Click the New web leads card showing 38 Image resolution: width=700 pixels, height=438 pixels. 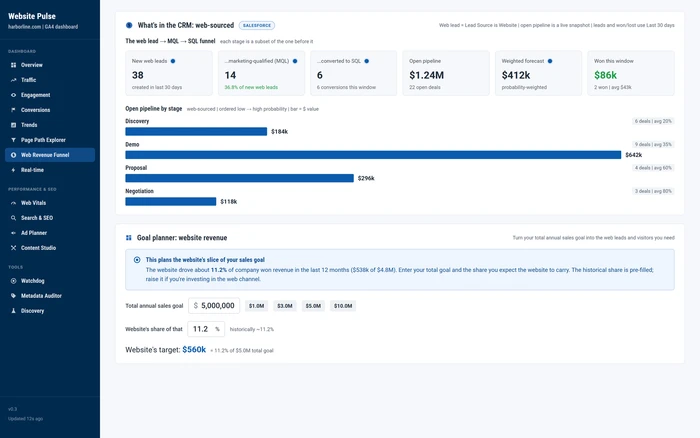pyautogui.click(x=169, y=73)
